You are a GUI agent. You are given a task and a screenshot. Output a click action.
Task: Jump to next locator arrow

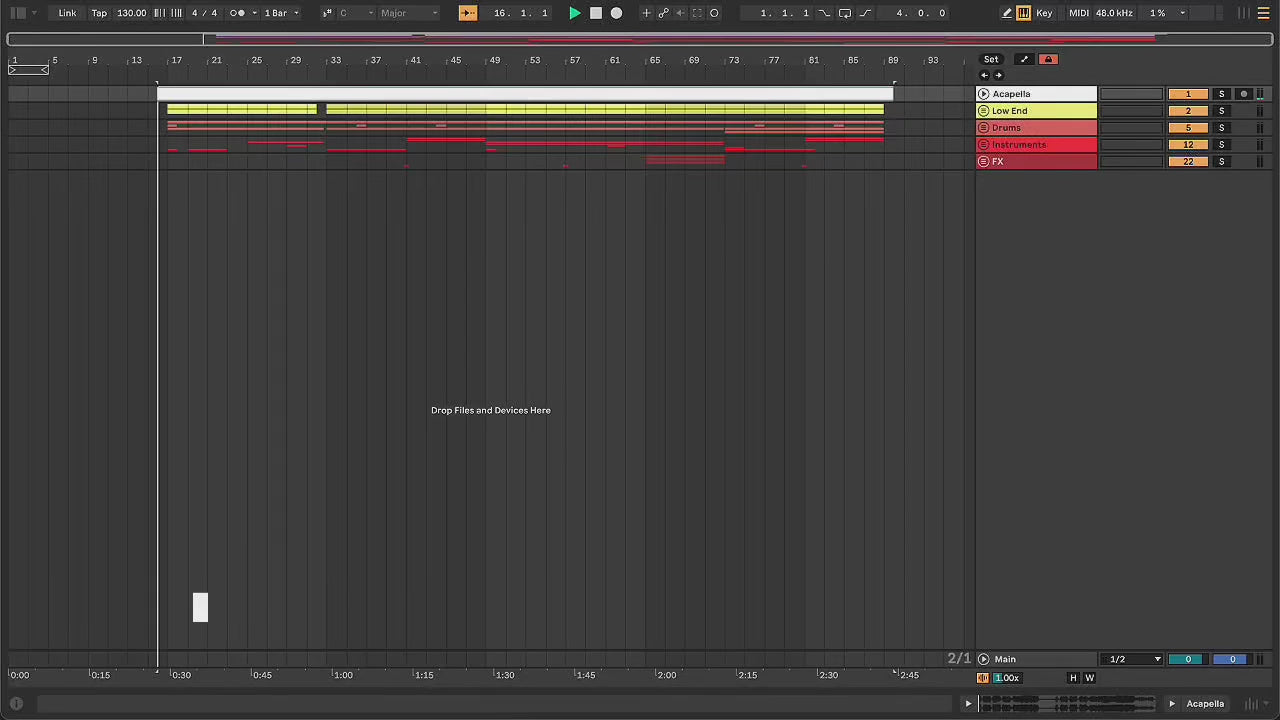tap(998, 76)
